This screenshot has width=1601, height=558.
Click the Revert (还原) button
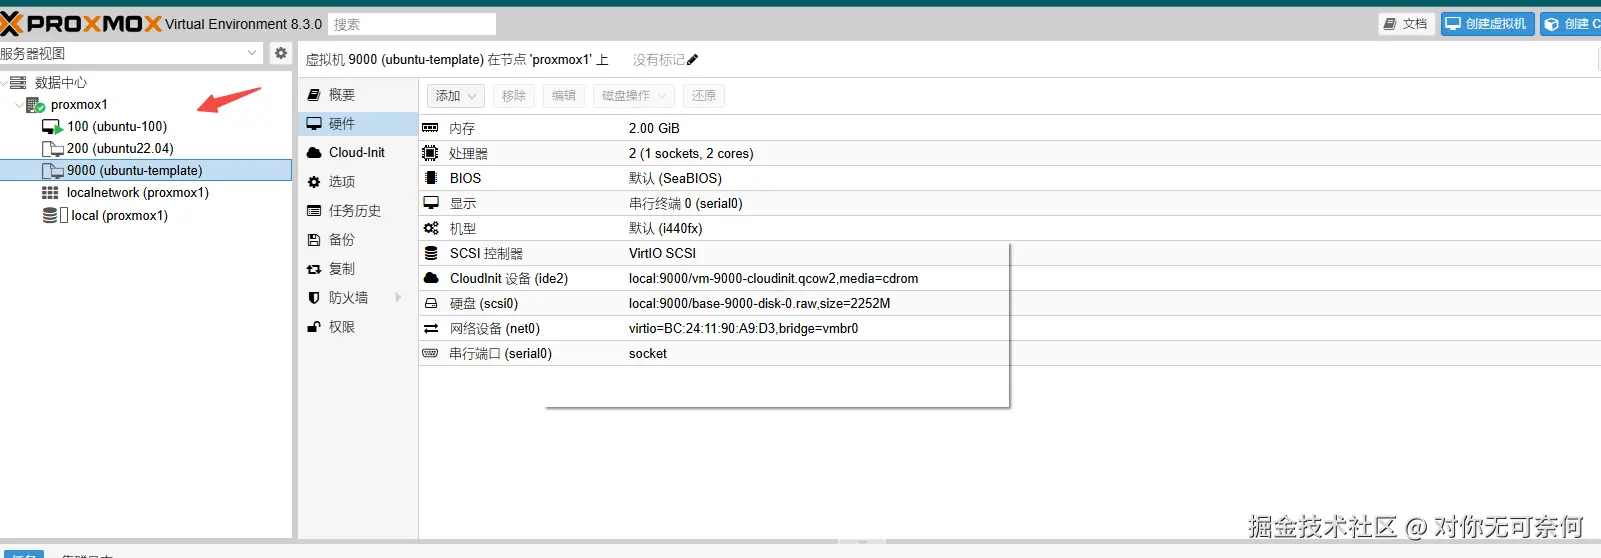click(x=704, y=96)
